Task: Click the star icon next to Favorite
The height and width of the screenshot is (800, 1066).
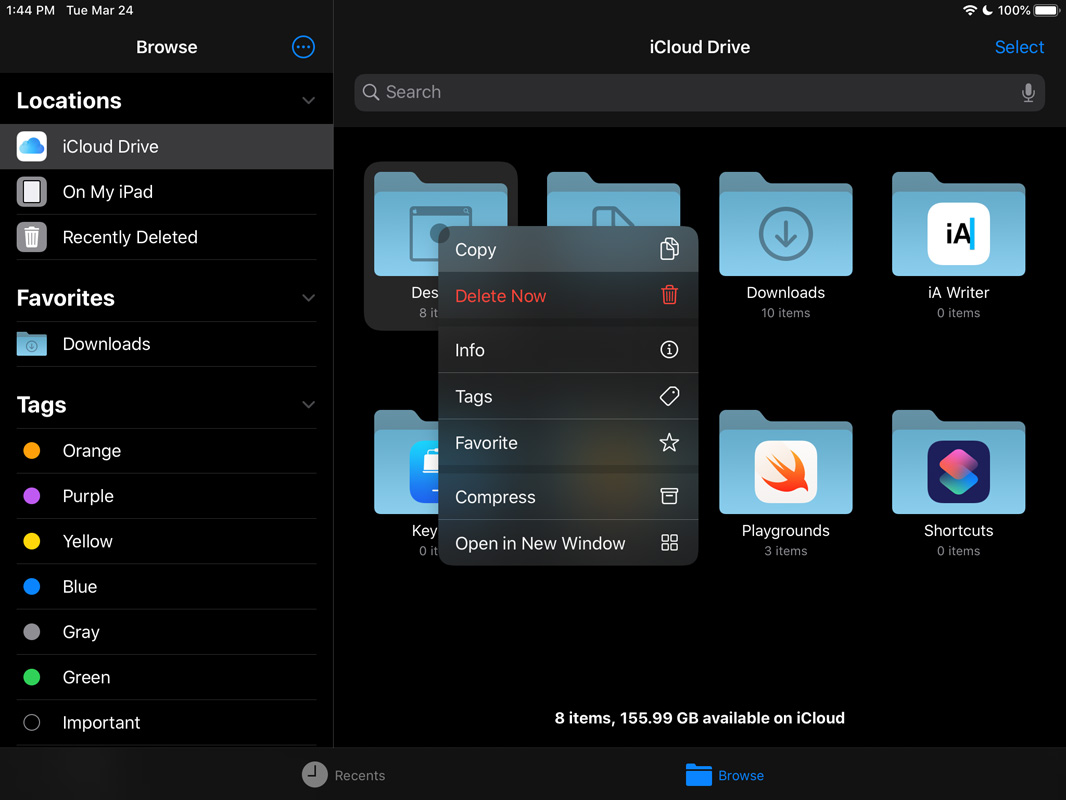Action: [669, 443]
